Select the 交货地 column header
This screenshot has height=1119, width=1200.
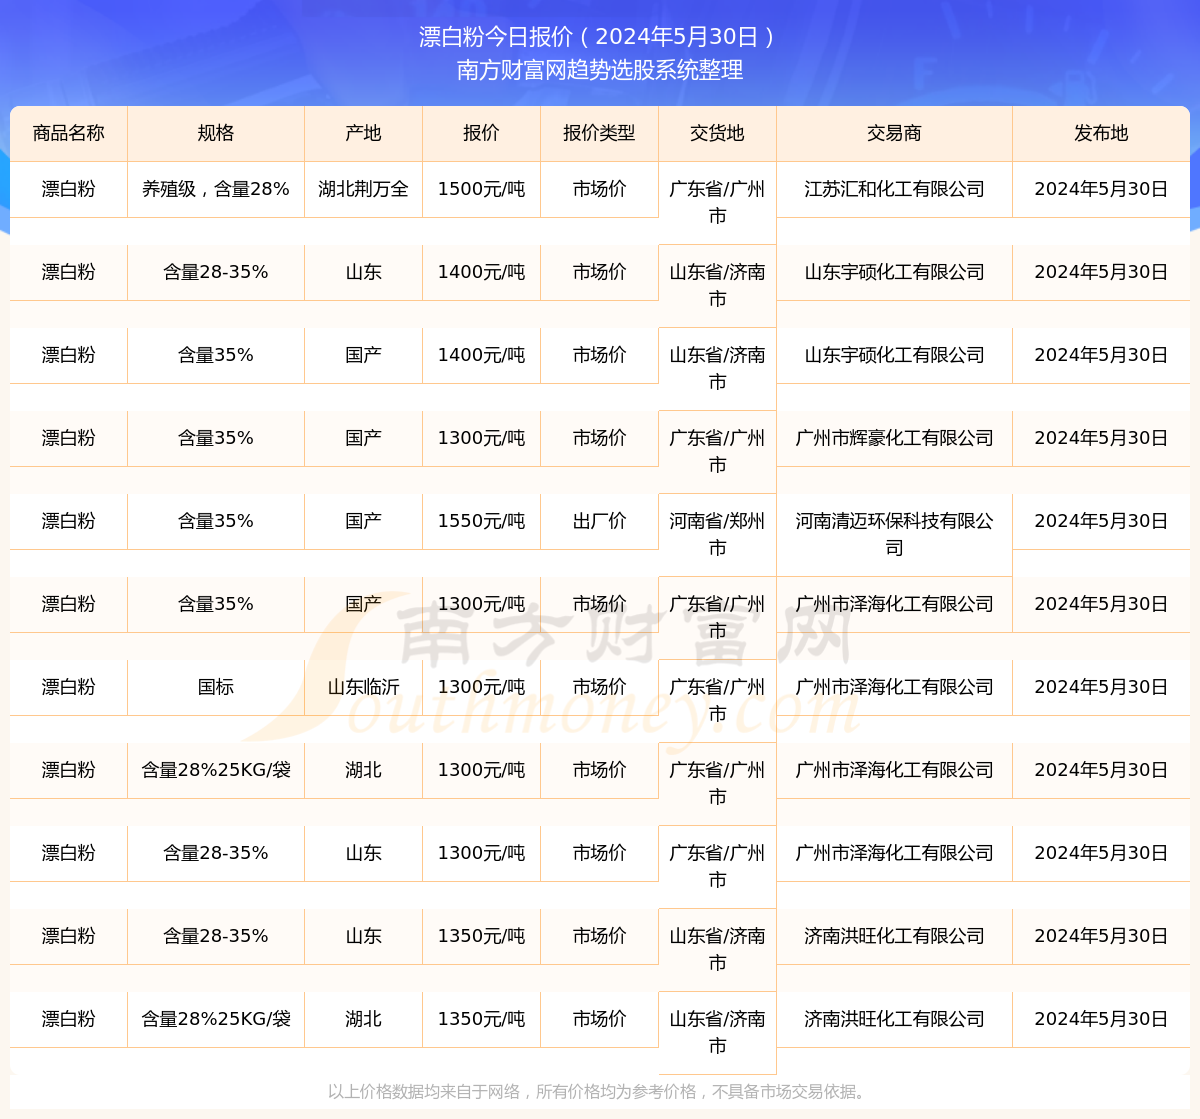pos(717,133)
